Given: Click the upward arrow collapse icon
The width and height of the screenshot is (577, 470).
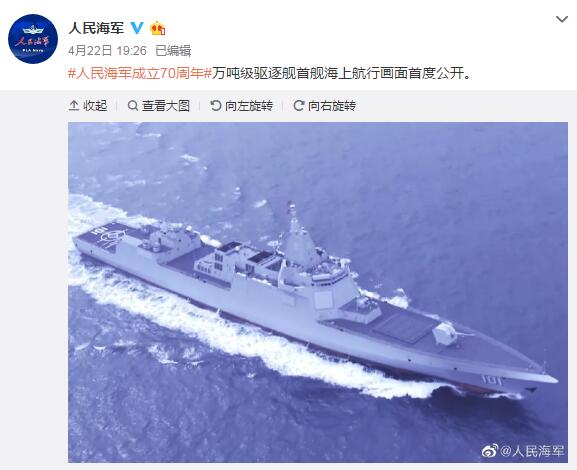Looking at the screenshot, I should click(x=74, y=106).
